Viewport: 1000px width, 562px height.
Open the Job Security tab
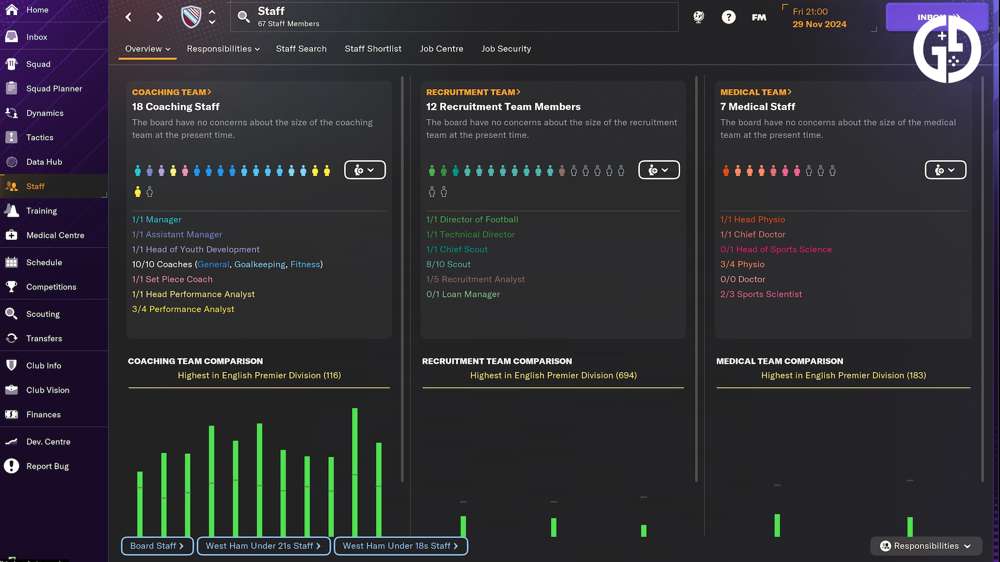tap(506, 49)
